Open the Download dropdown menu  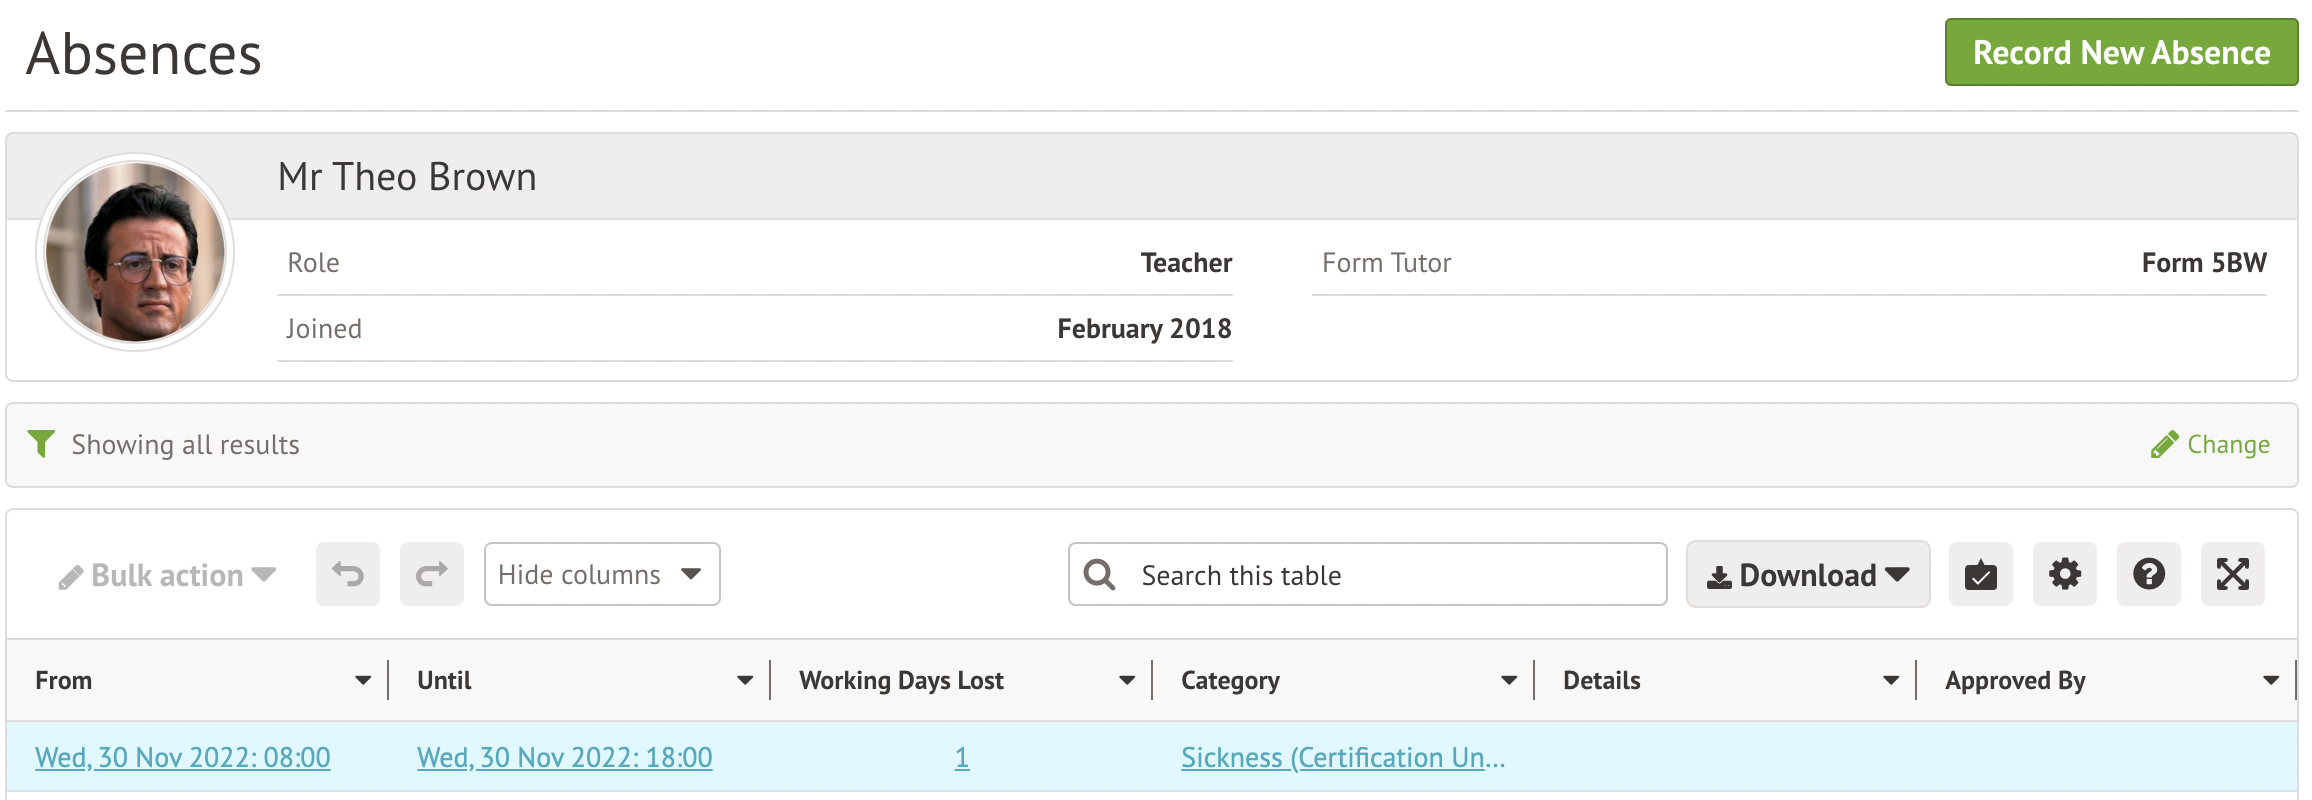pyautogui.click(x=1808, y=574)
